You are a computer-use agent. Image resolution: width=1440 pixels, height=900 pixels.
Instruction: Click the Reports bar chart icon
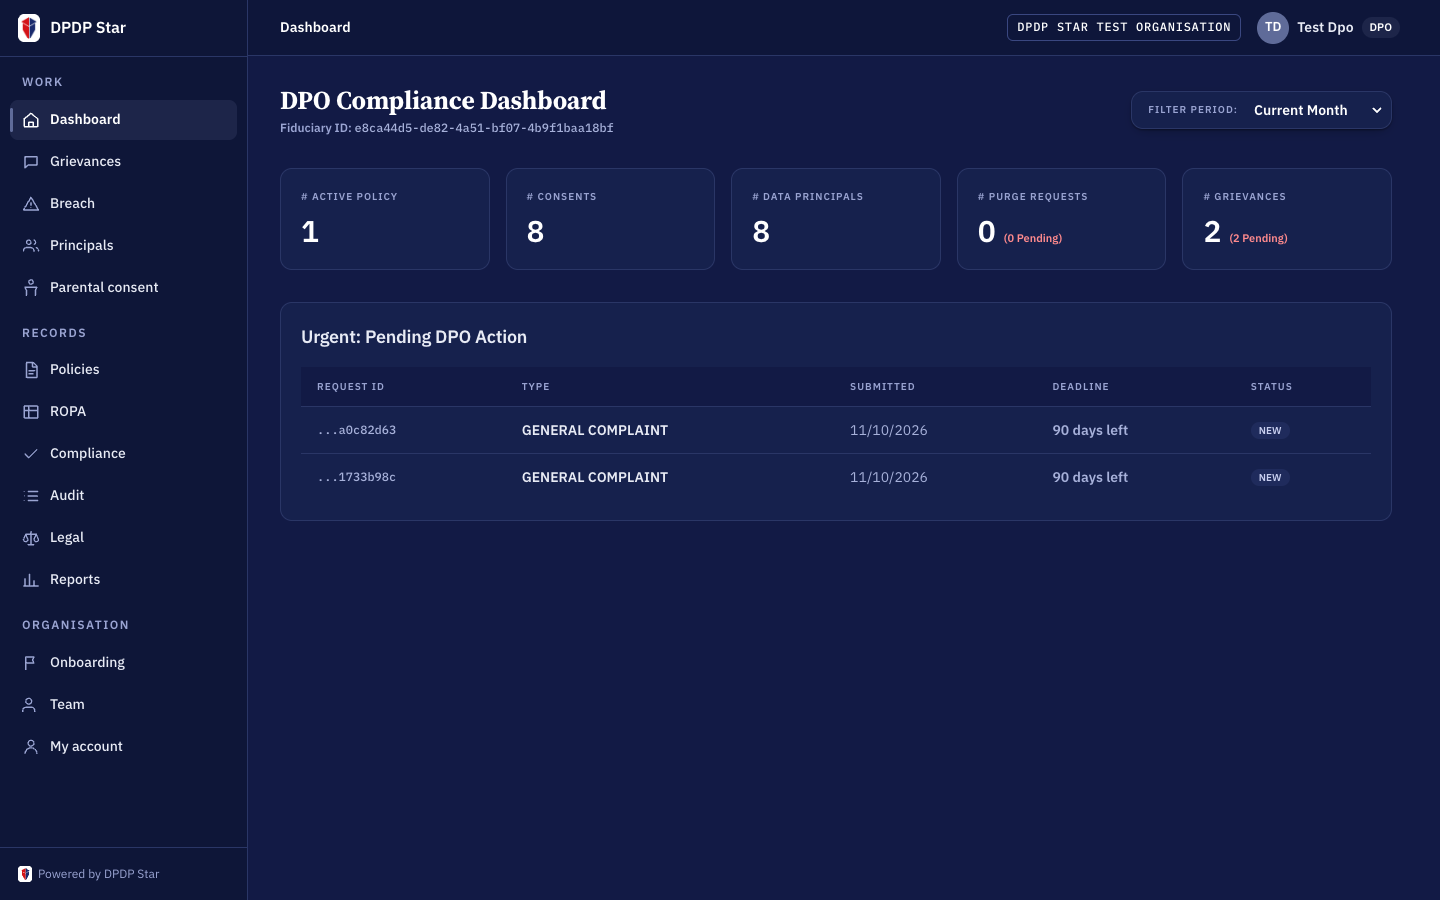point(31,580)
